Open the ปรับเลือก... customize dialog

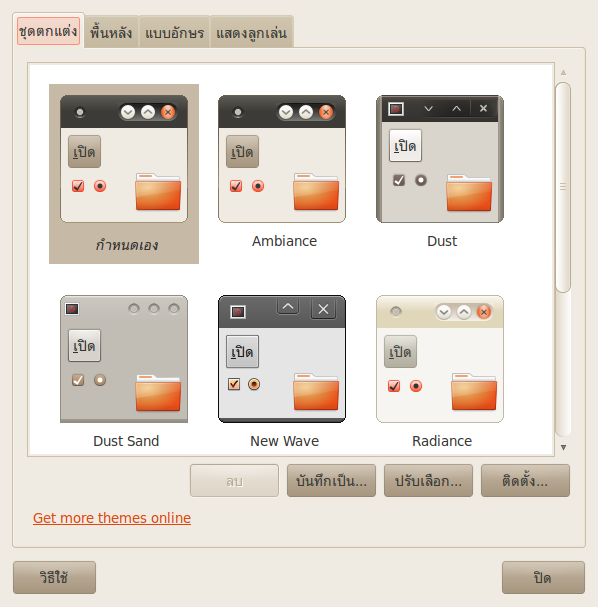pos(428,480)
